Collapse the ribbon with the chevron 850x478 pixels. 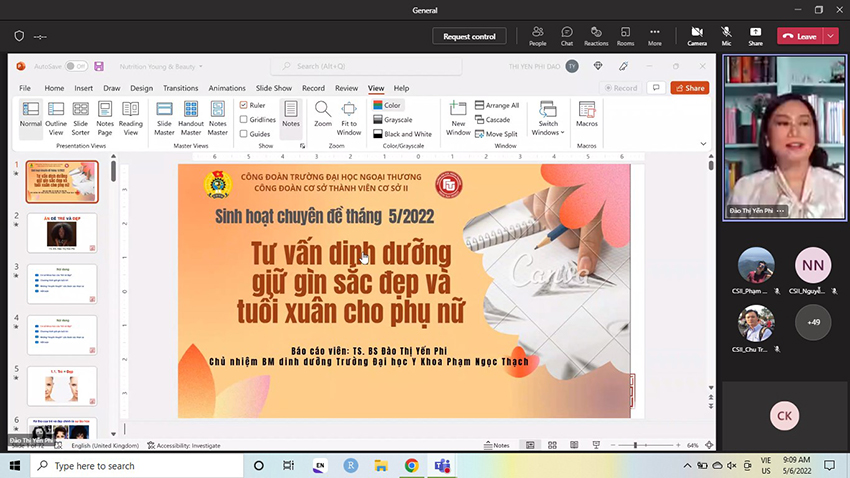point(703,144)
